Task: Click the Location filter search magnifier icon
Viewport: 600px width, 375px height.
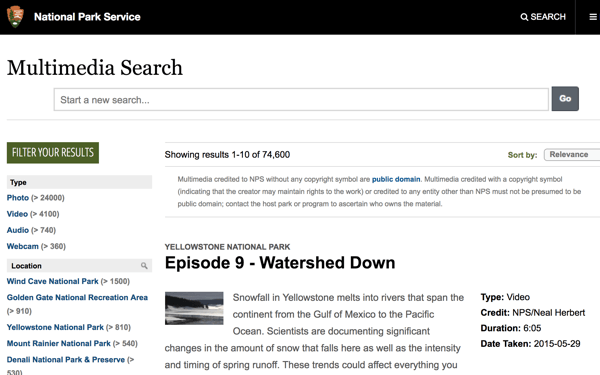Action: (x=144, y=266)
